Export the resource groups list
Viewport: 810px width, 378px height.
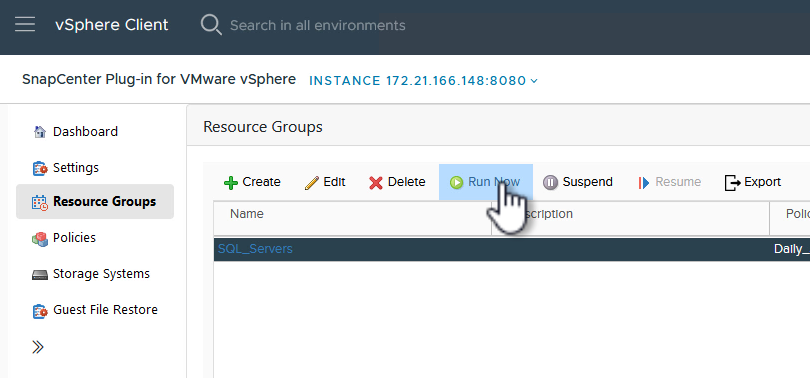click(753, 182)
